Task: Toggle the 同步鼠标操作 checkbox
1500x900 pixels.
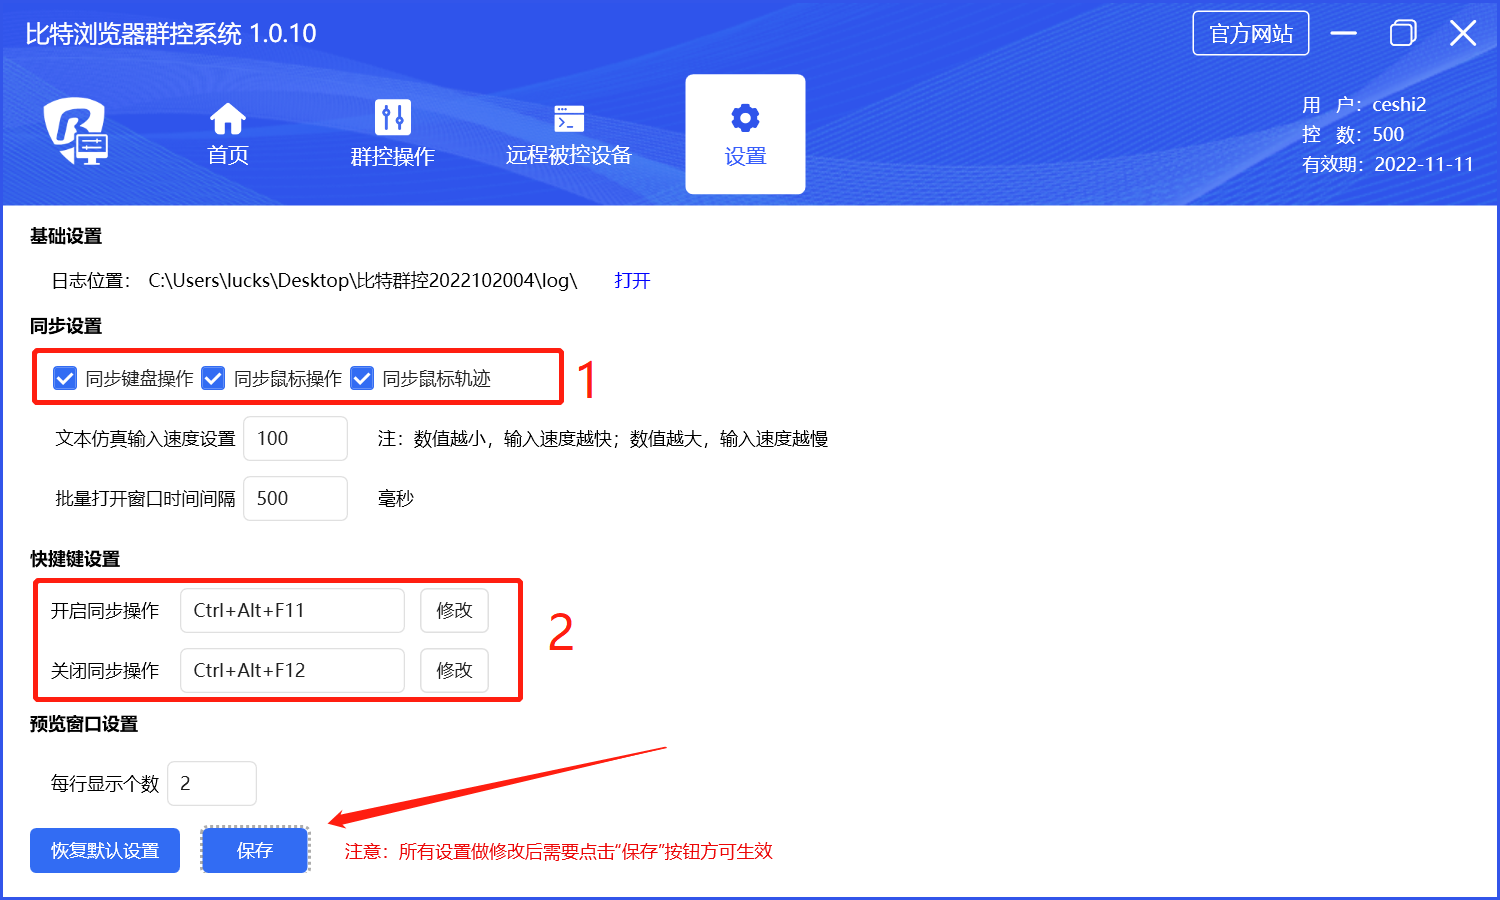Action: point(213,378)
